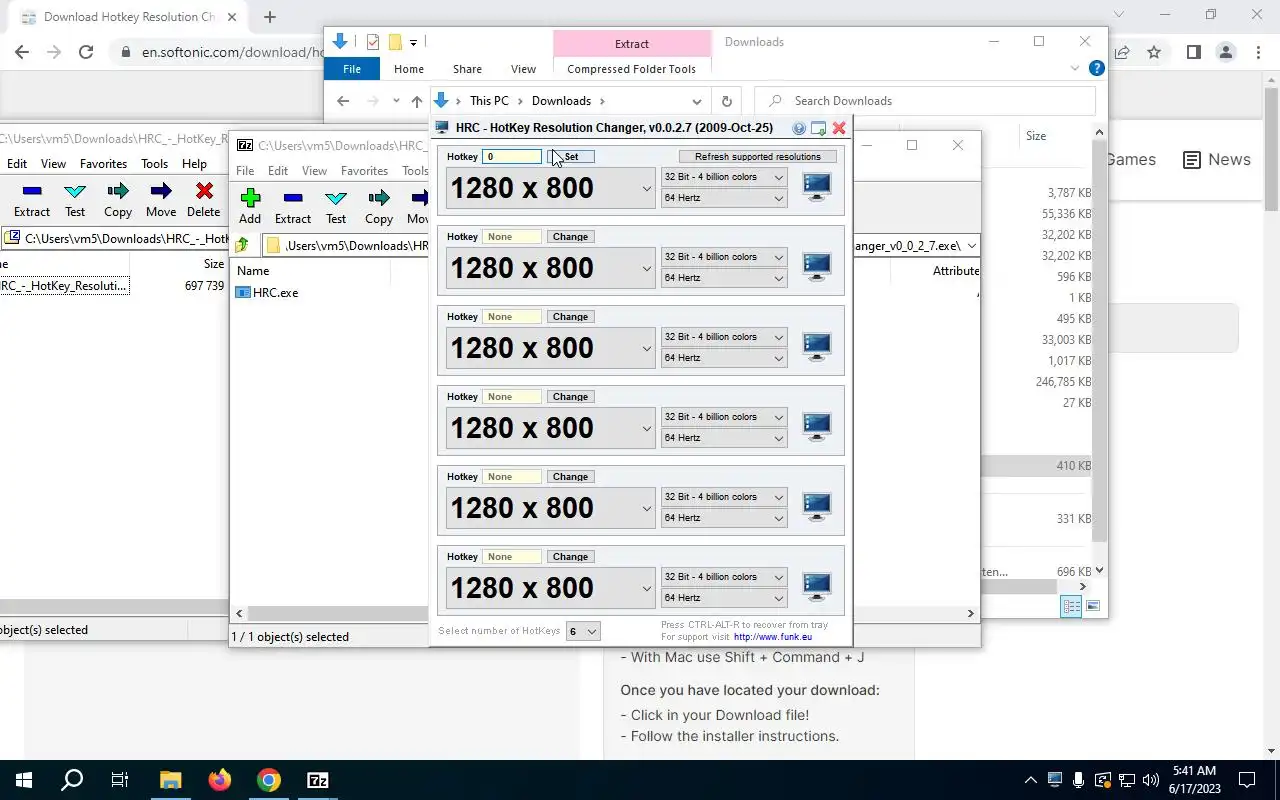
Task: Reload the Softonic page in Chrome
Action: (86, 52)
